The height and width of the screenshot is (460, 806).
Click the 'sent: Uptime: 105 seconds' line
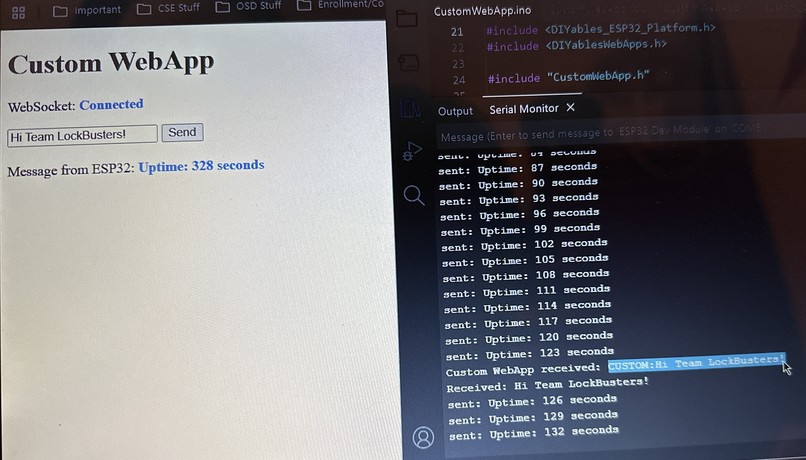pos(525,261)
